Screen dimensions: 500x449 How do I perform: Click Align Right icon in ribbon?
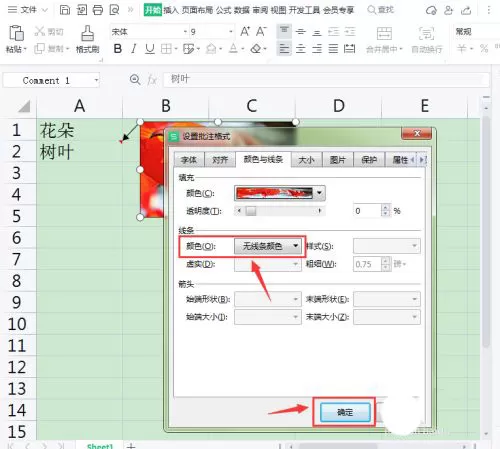click(317, 49)
